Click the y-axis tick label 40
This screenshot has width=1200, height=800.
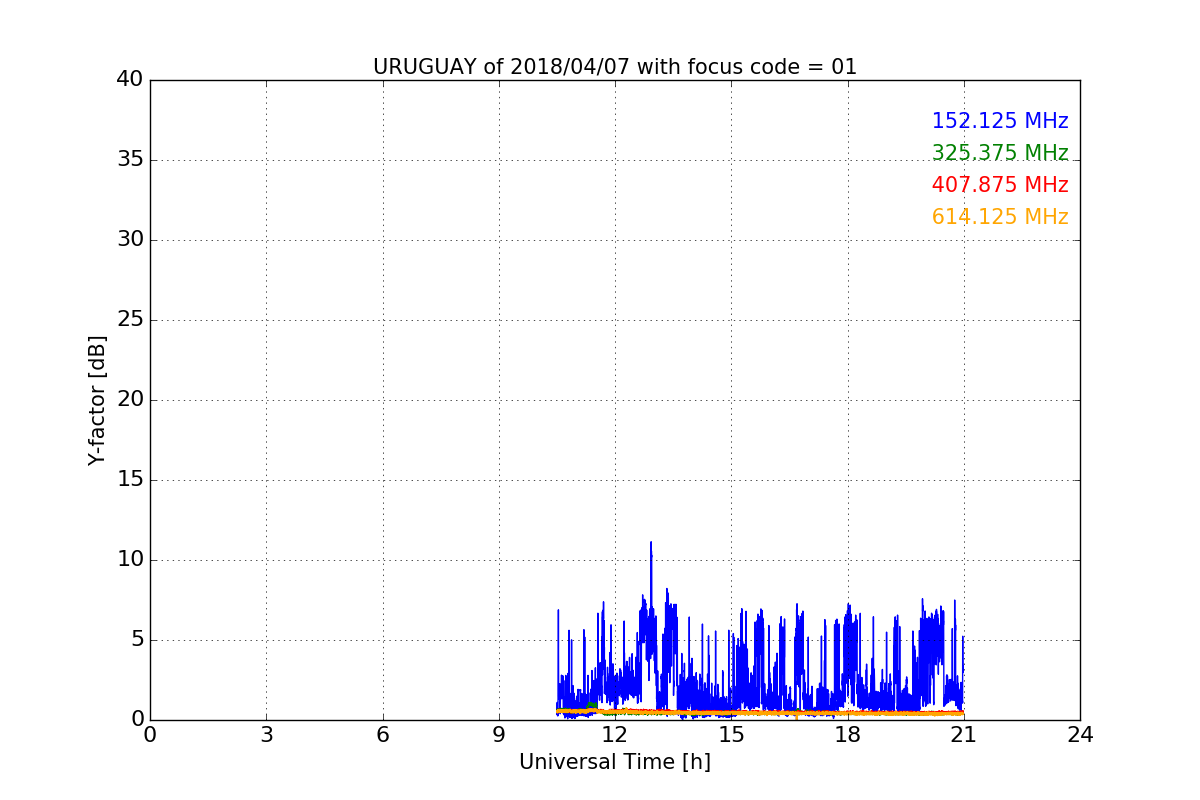130,80
